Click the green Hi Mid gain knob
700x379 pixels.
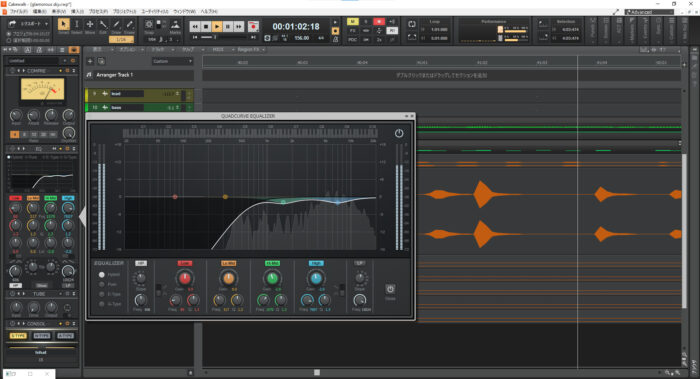tap(272, 278)
